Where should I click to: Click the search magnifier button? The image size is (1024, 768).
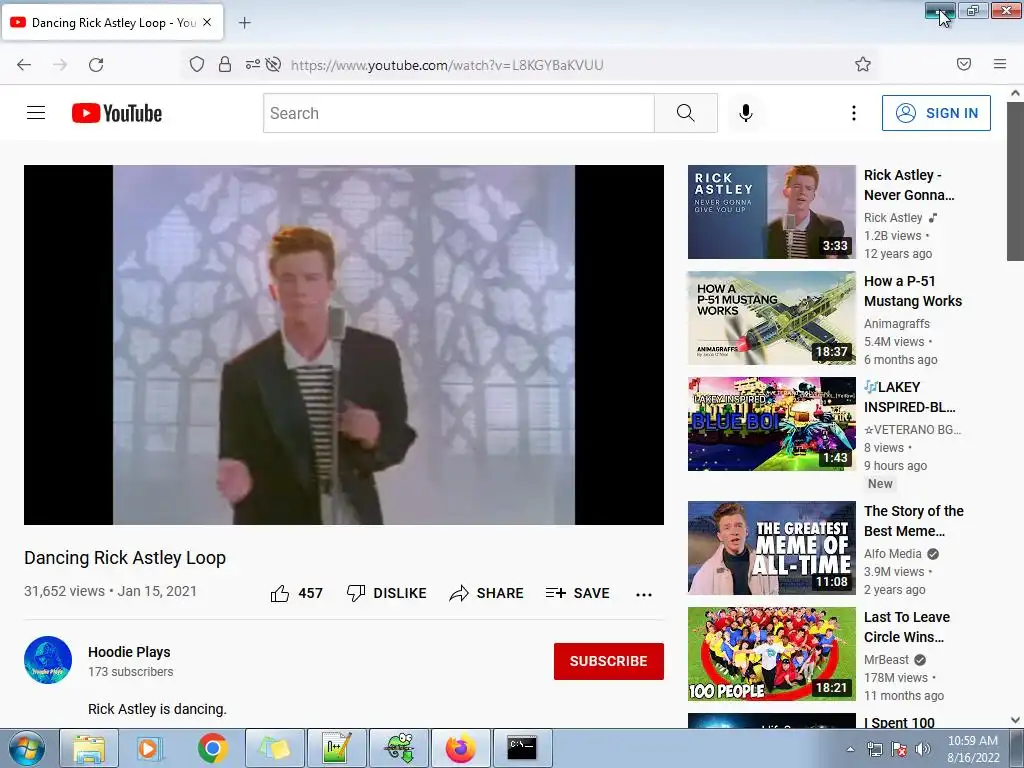point(686,113)
